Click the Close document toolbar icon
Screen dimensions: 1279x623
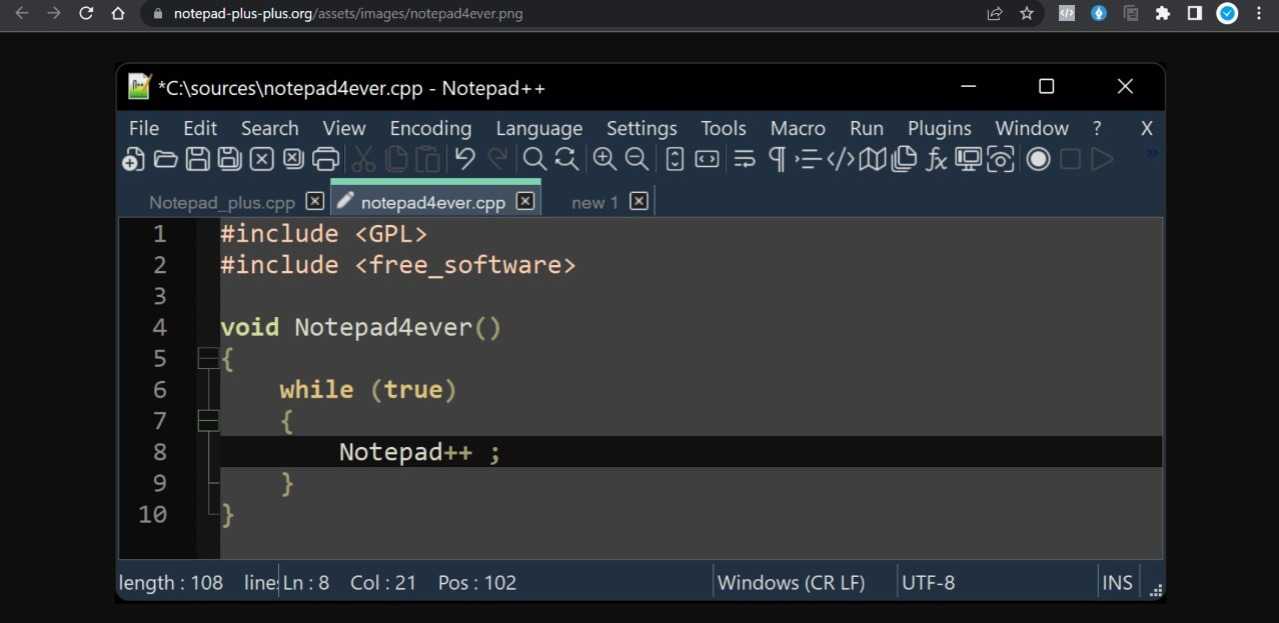(261, 159)
